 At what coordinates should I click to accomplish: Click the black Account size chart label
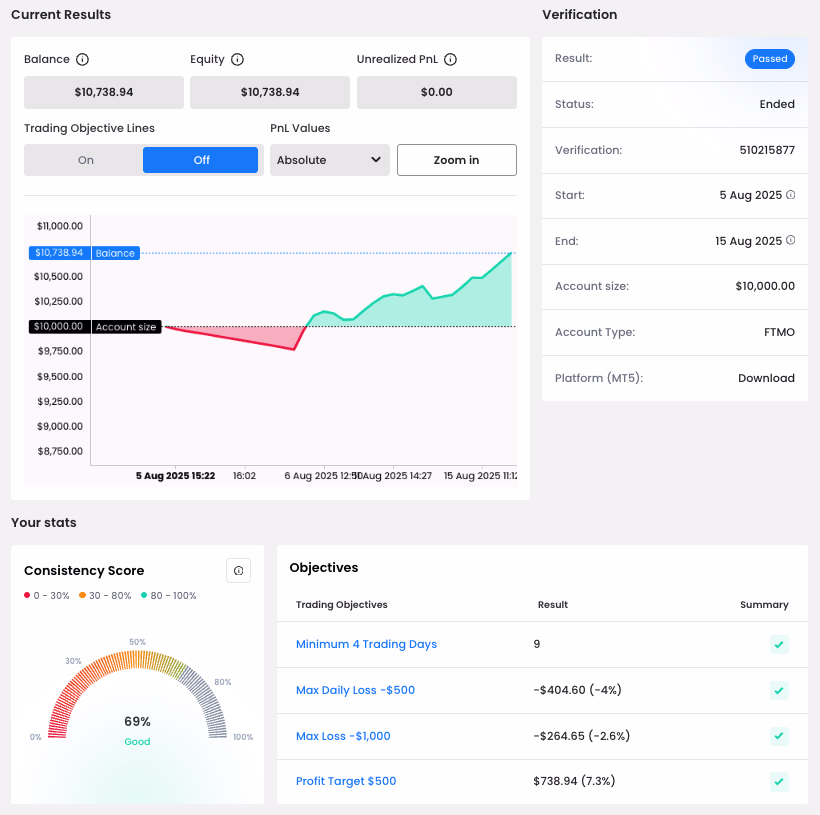[x=95, y=326]
